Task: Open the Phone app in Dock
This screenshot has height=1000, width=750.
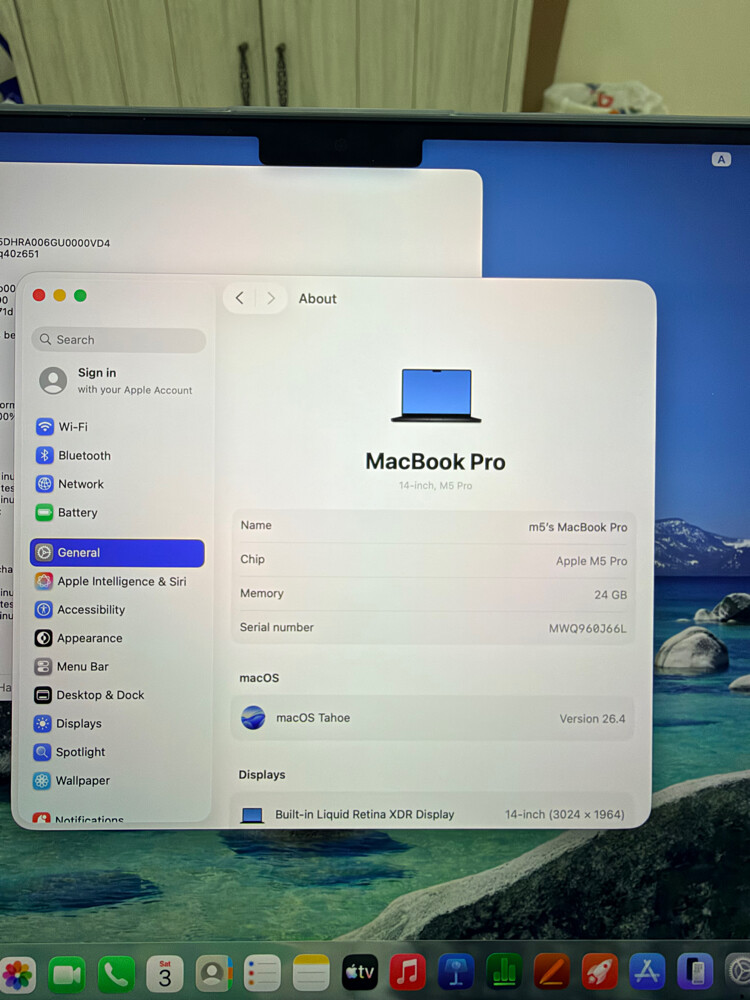Action: tap(116, 974)
